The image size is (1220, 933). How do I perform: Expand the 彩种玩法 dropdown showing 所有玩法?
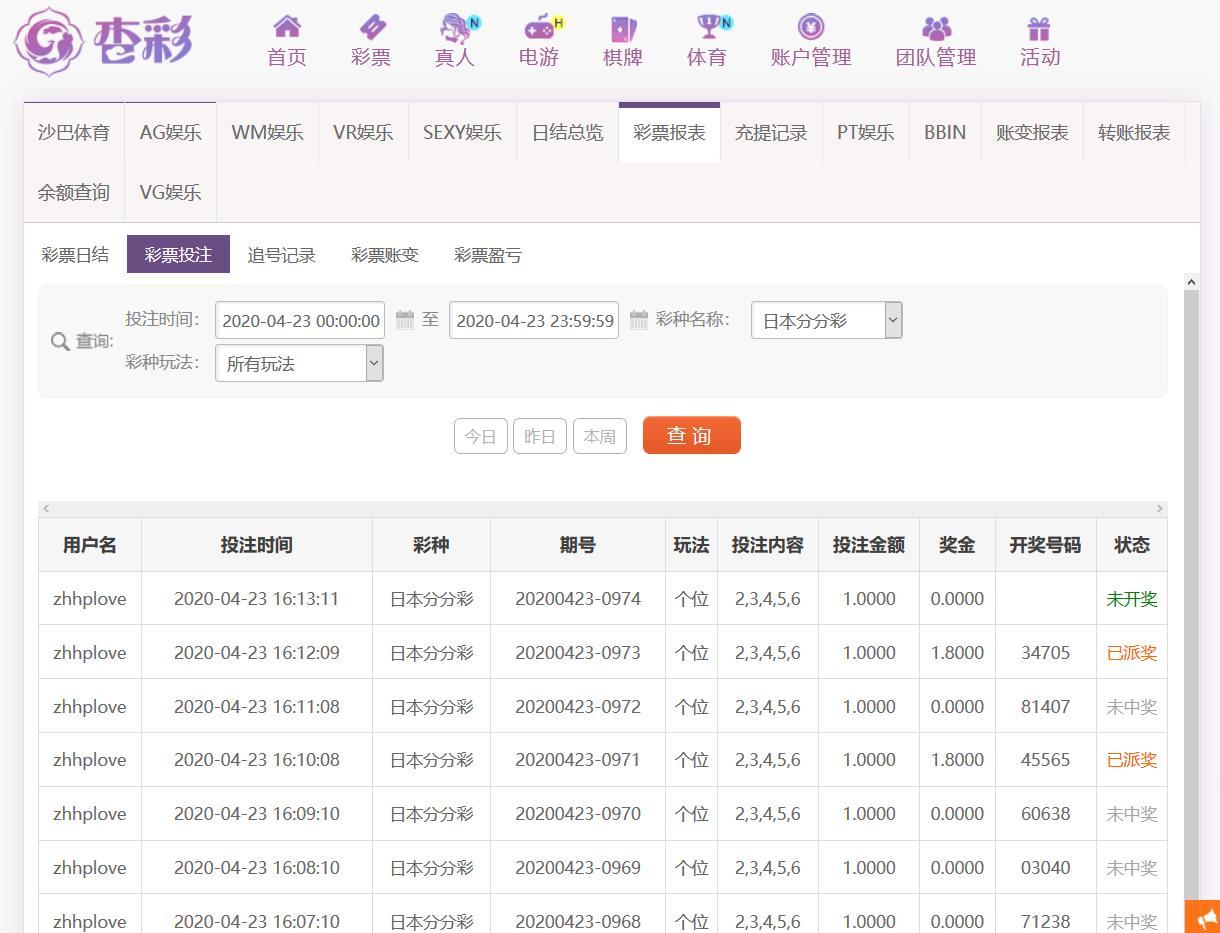pos(298,363)
